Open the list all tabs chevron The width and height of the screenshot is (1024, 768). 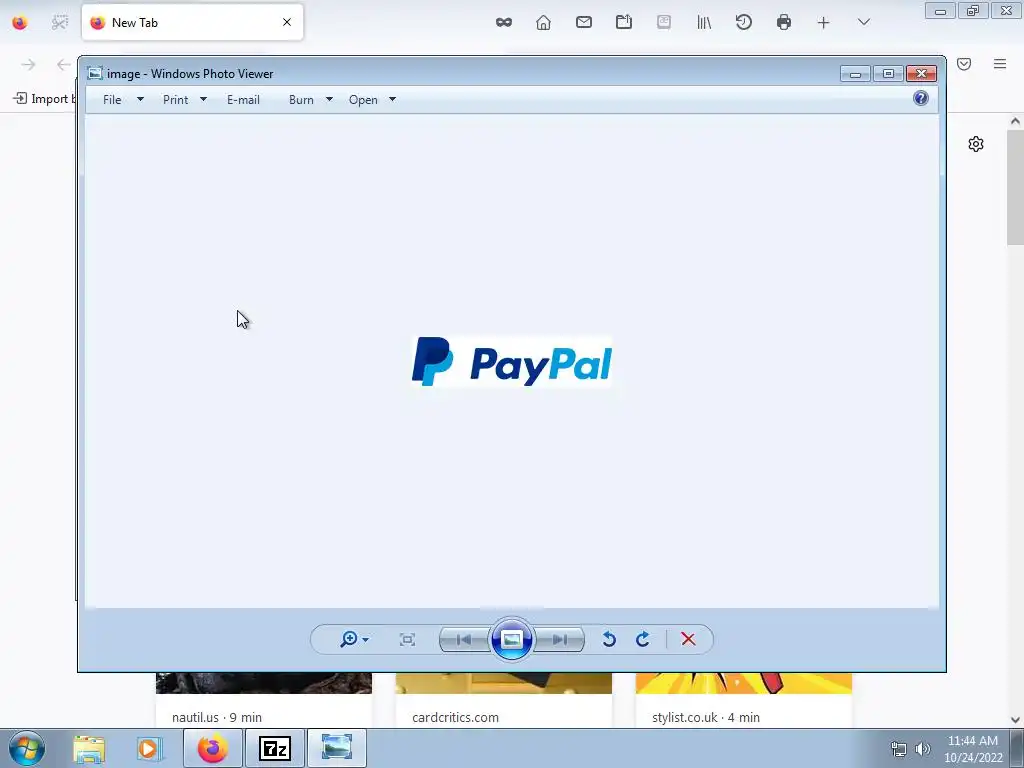863,22
